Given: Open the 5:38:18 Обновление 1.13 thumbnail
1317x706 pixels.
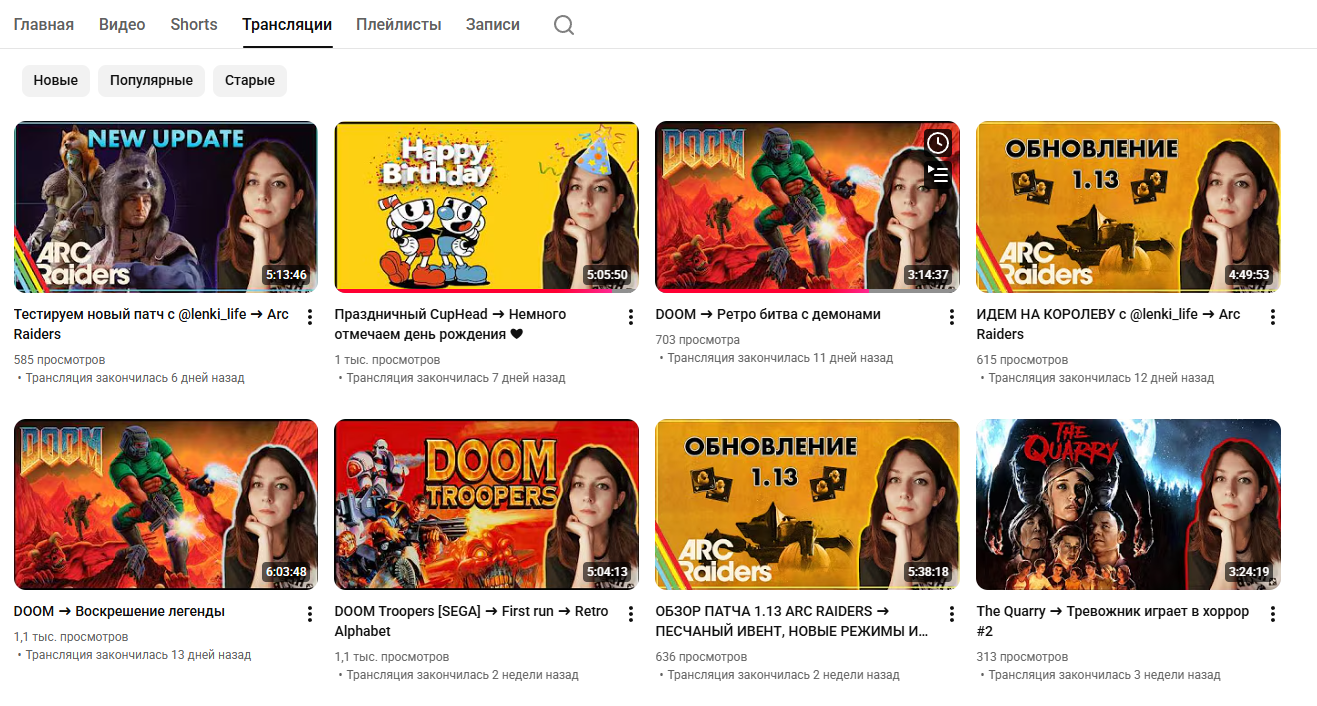Looking at the screenshot, I should coord(808,504).
